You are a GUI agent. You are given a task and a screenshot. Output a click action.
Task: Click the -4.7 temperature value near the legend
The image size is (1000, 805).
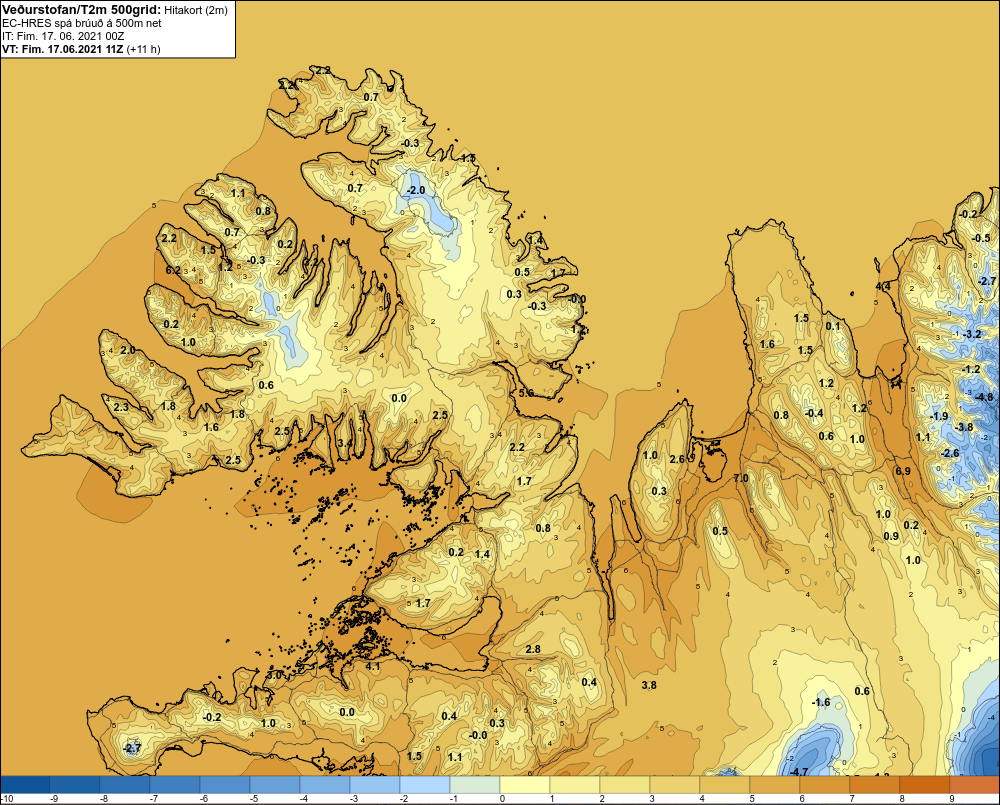click(x=798, y=771)
